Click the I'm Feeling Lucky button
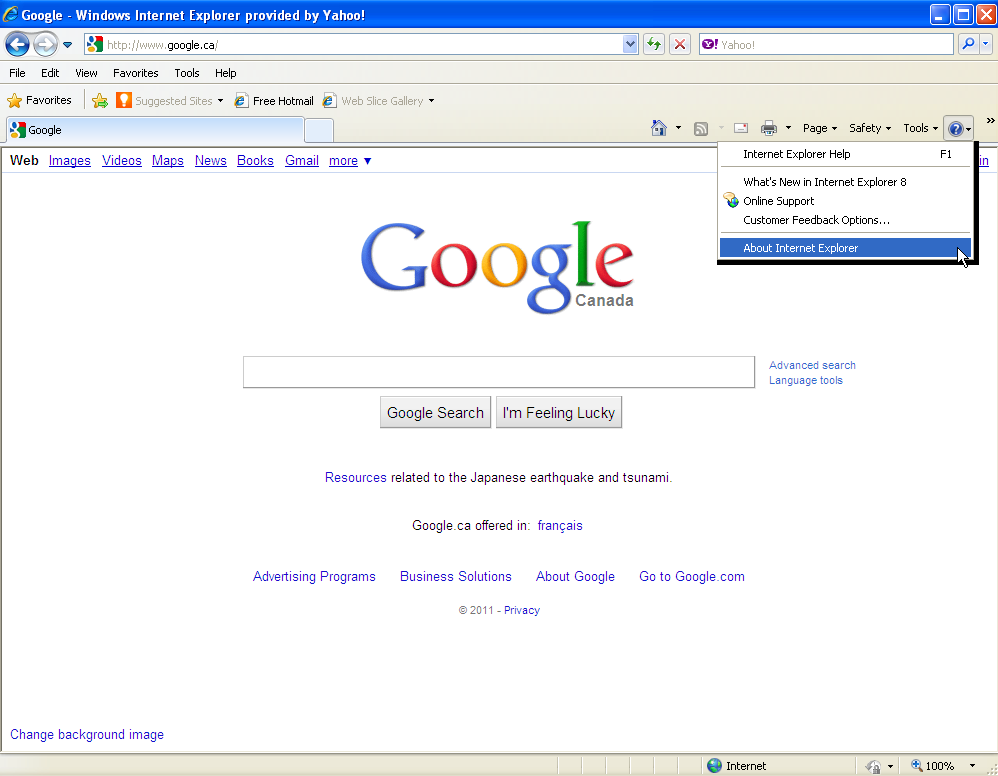 click(x=559, y=413)
